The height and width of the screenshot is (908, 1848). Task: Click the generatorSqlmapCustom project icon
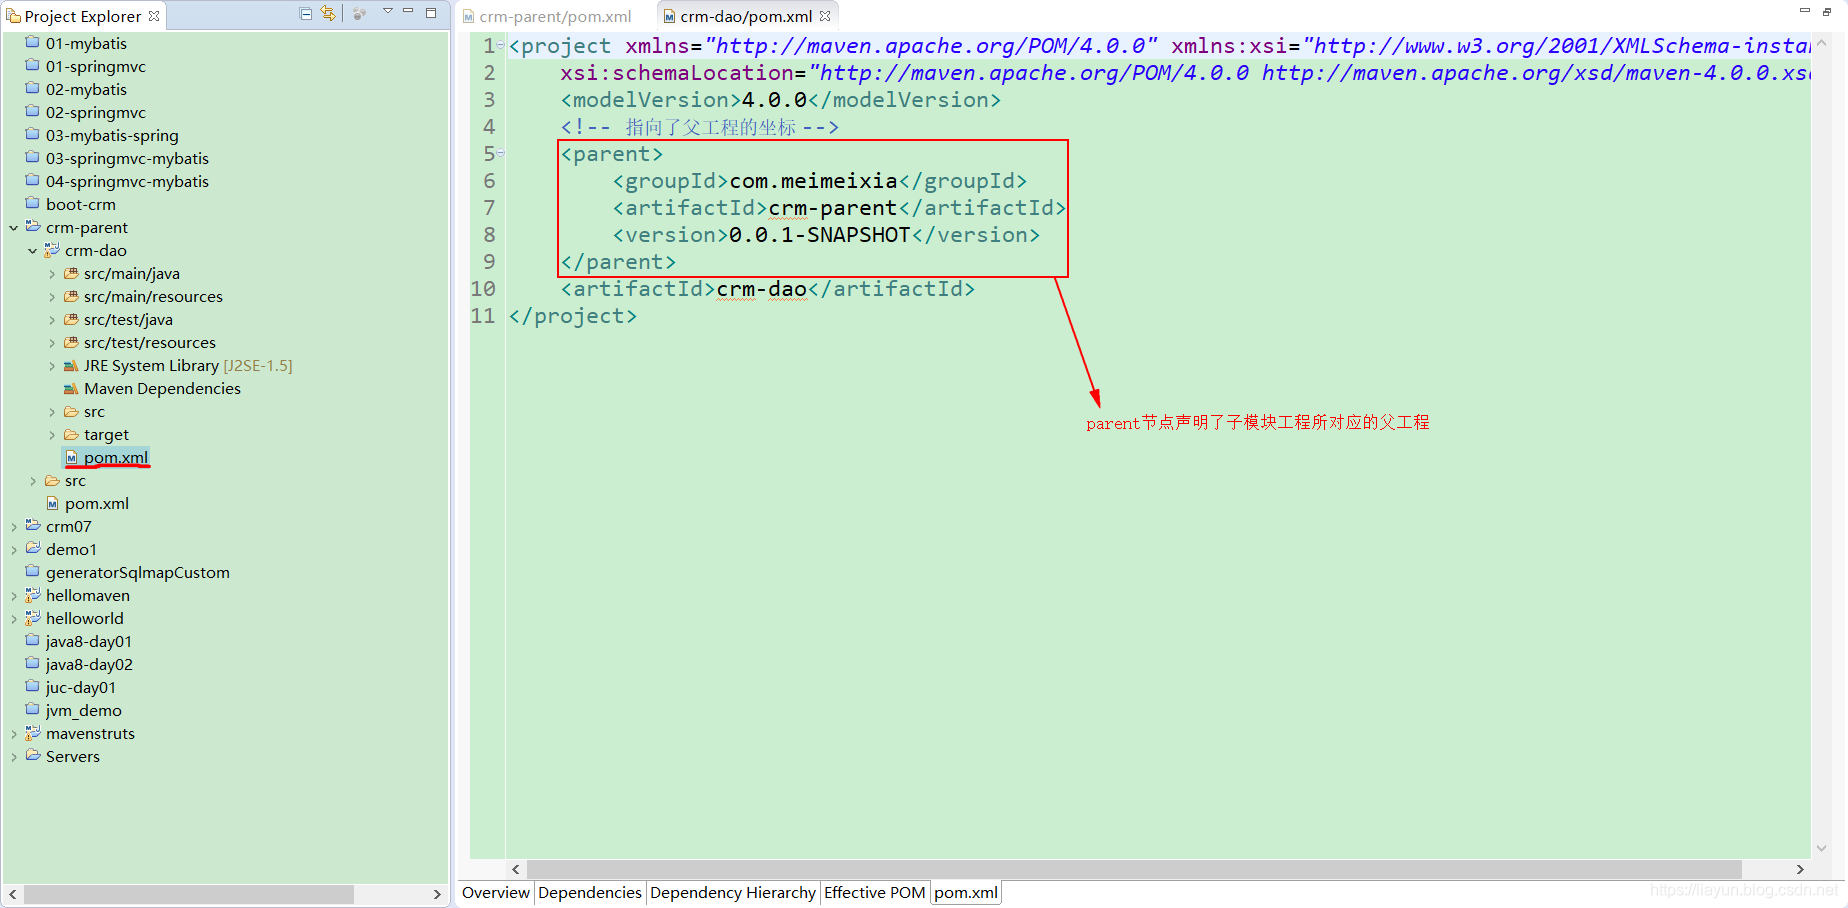(32, 572)
